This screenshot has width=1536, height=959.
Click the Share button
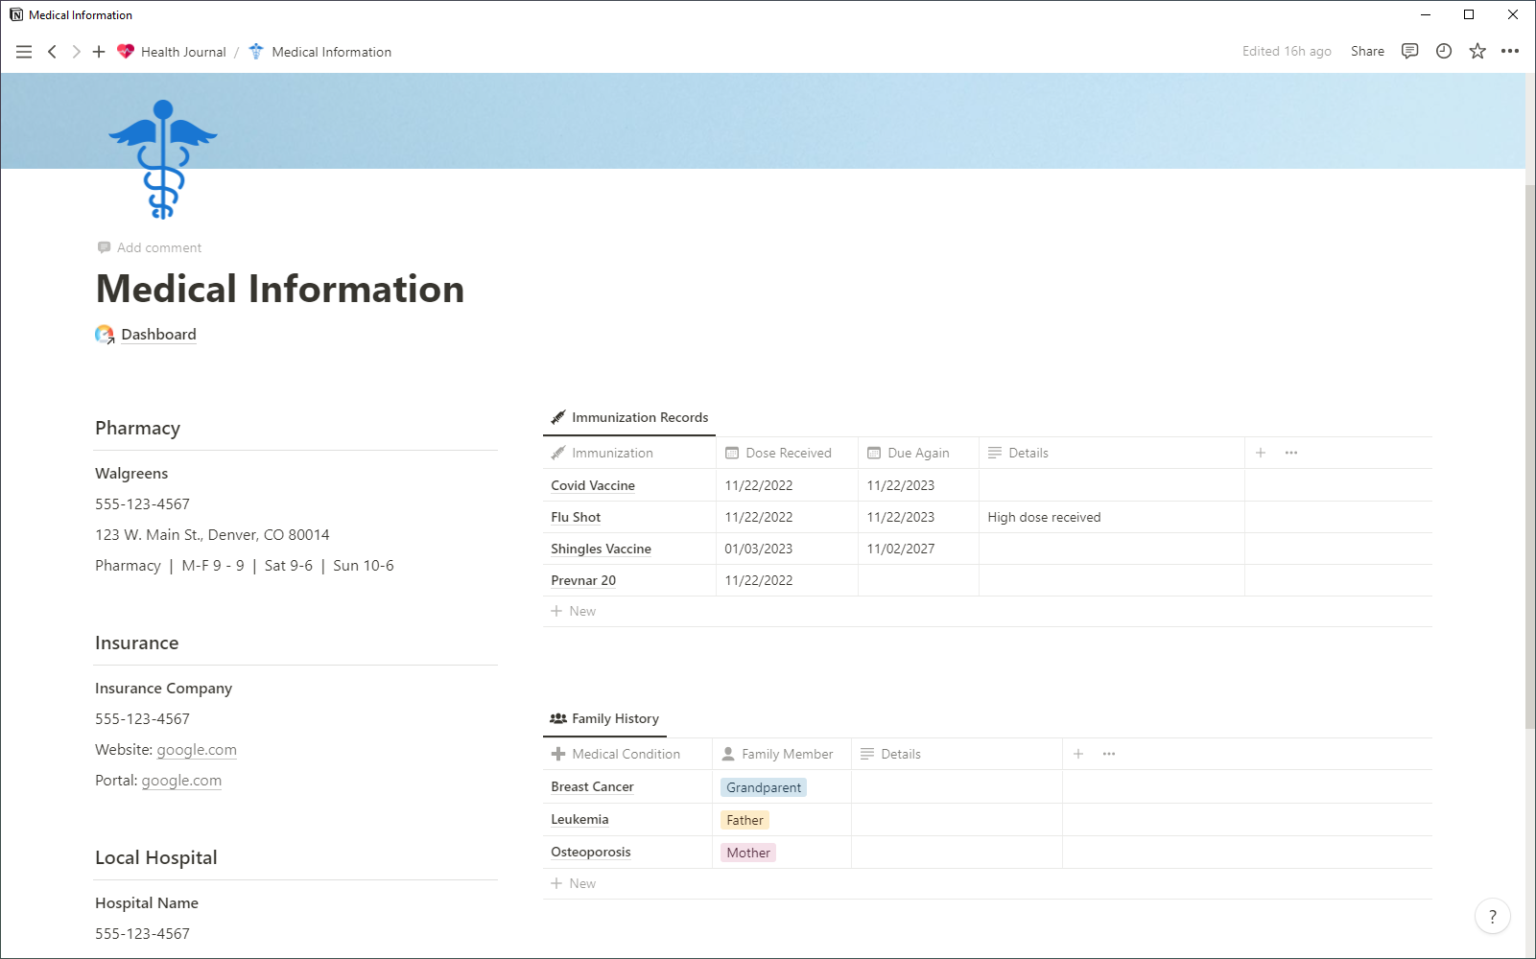[x=1367, y=51]
